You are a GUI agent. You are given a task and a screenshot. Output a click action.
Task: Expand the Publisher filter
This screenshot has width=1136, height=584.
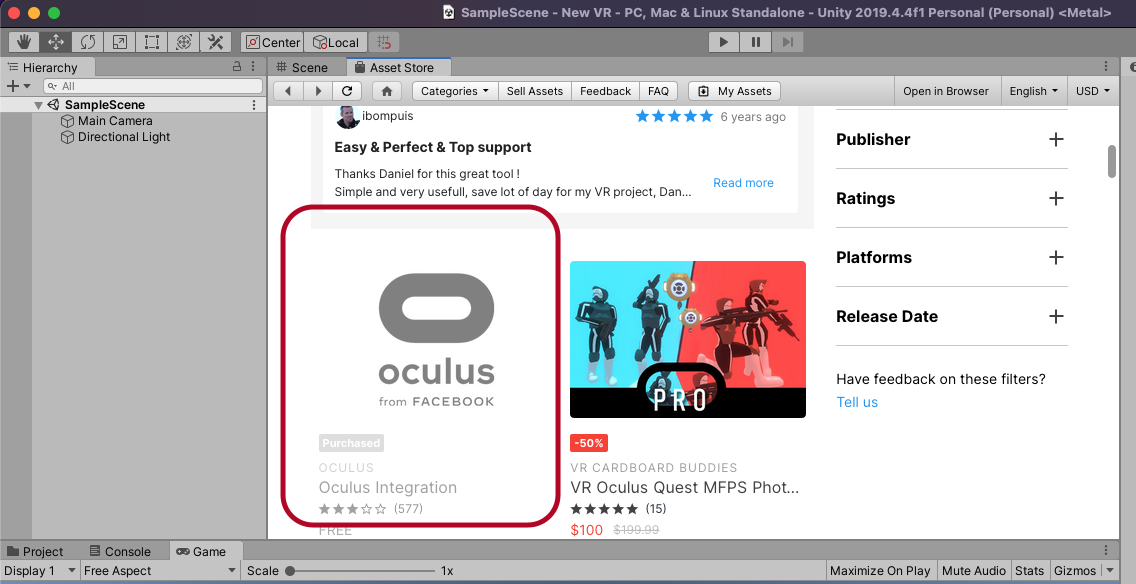coord(1056,139)
